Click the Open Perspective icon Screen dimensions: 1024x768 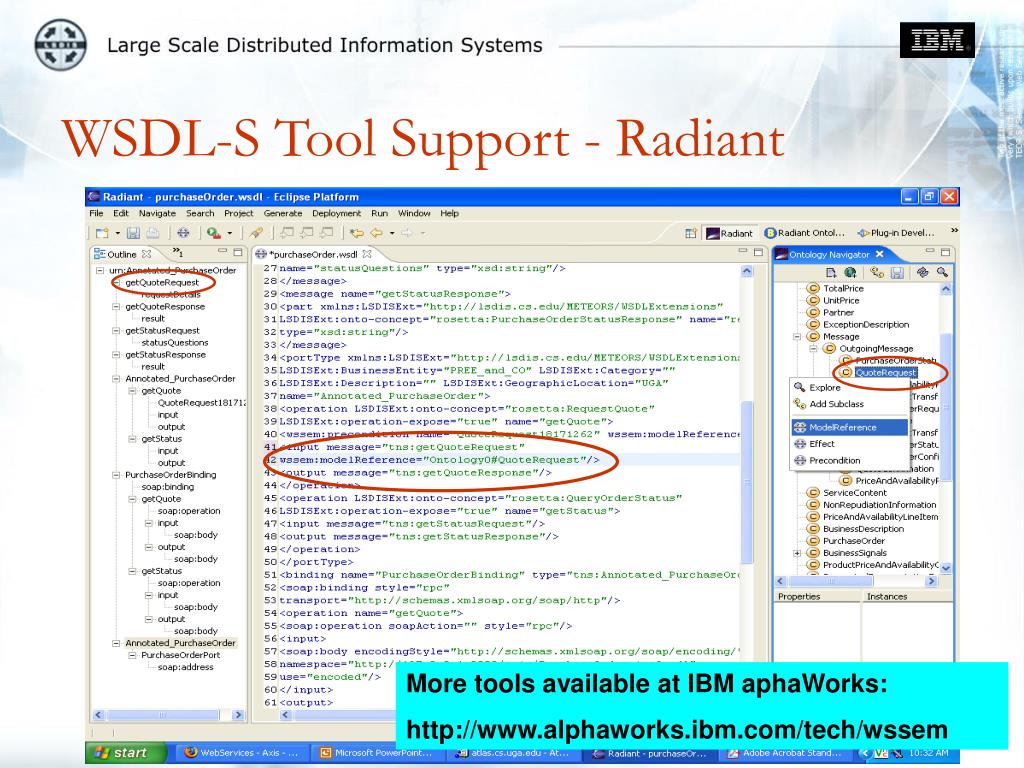[690, 233]
